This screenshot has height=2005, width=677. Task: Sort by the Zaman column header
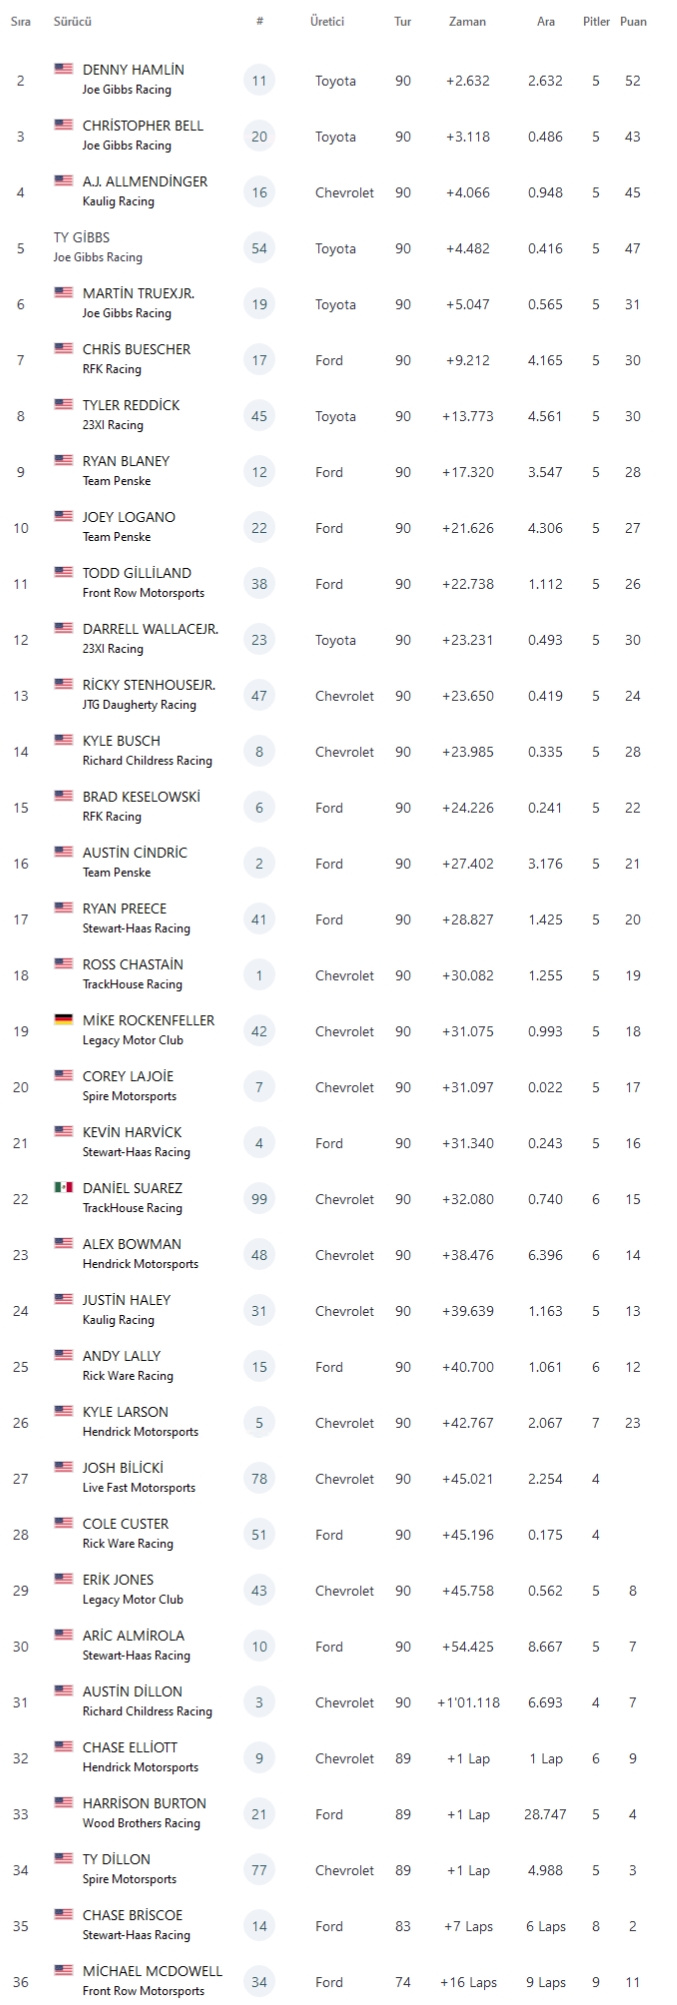pyautogui.click(x=467, y=21)
